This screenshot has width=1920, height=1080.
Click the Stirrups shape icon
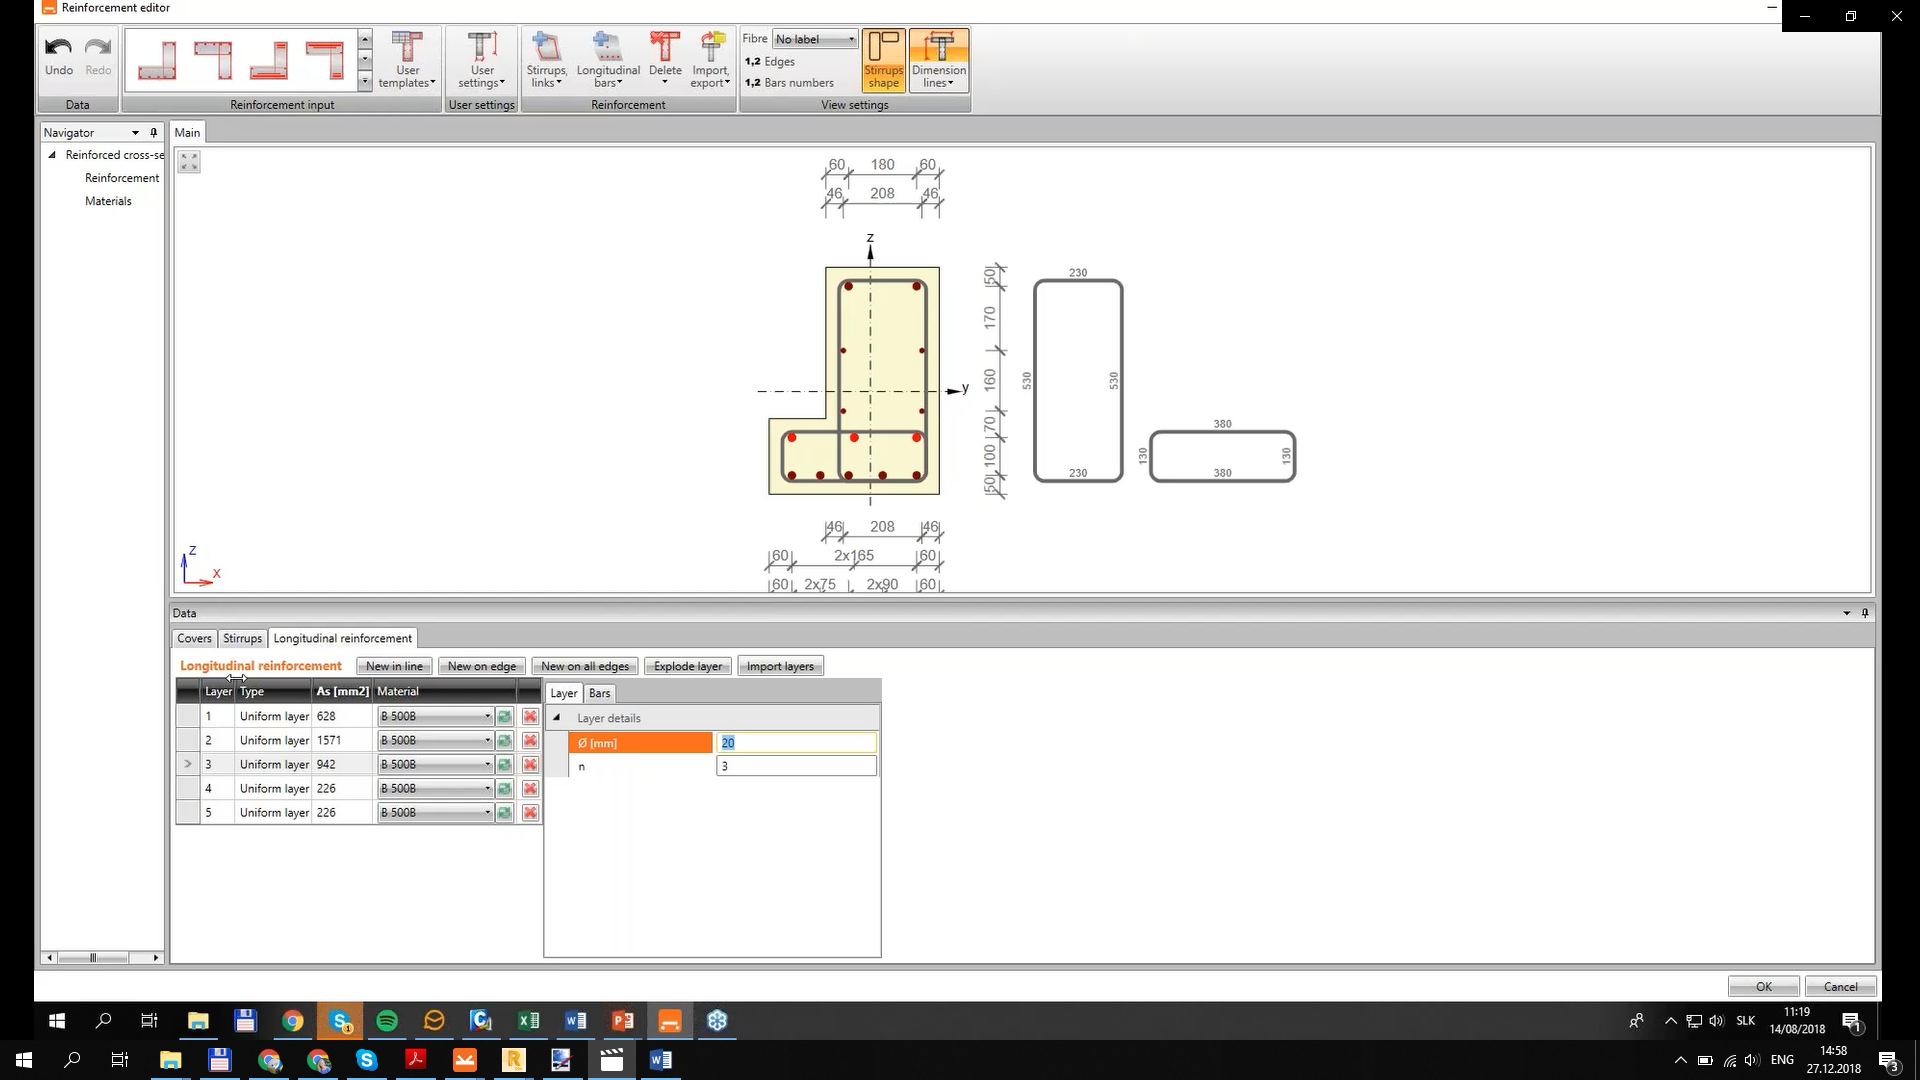point(884,59)
